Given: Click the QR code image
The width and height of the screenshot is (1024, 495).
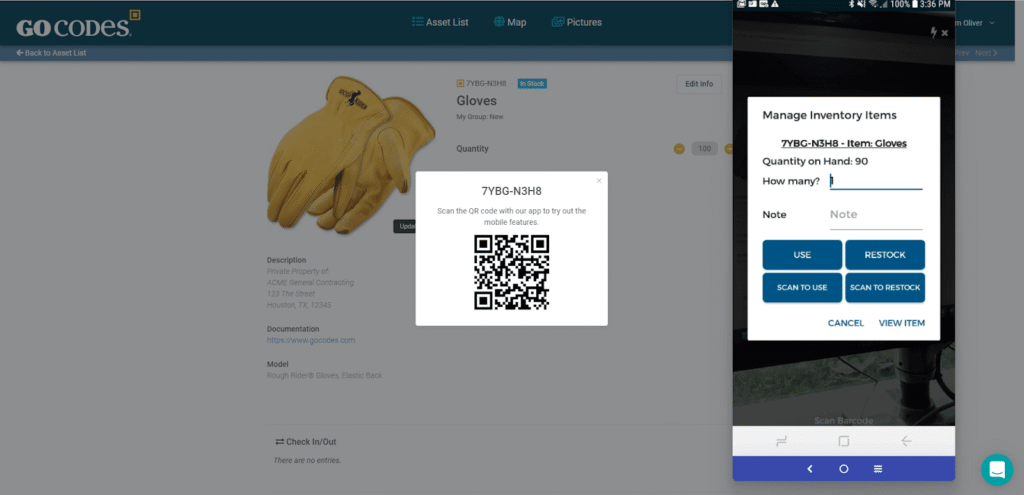Looking at the screenshot, I should [x=511, y=272].
